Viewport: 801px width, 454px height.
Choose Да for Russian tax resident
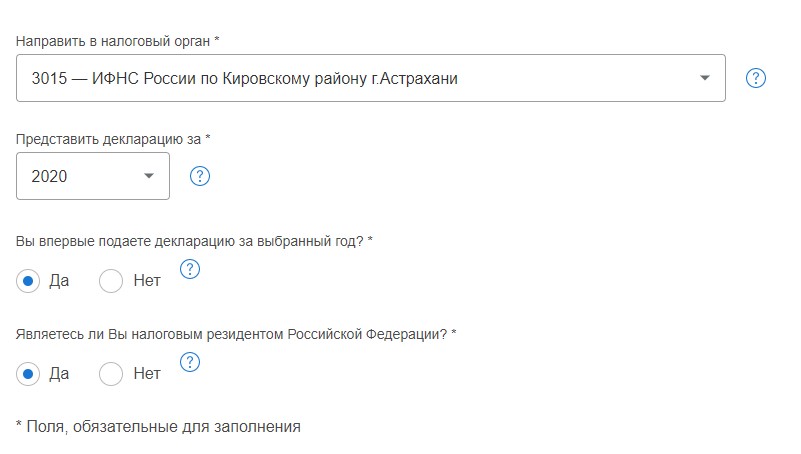pyautogui.click(x=28, y=374)
